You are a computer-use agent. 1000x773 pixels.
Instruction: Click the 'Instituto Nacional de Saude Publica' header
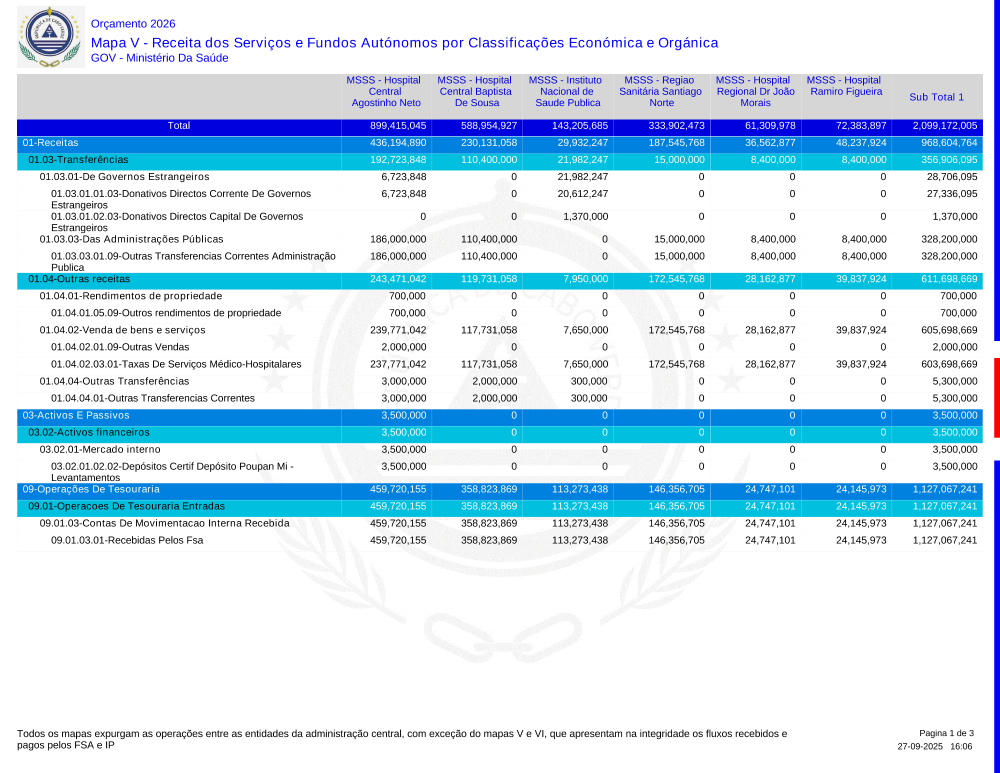(567, 91)
